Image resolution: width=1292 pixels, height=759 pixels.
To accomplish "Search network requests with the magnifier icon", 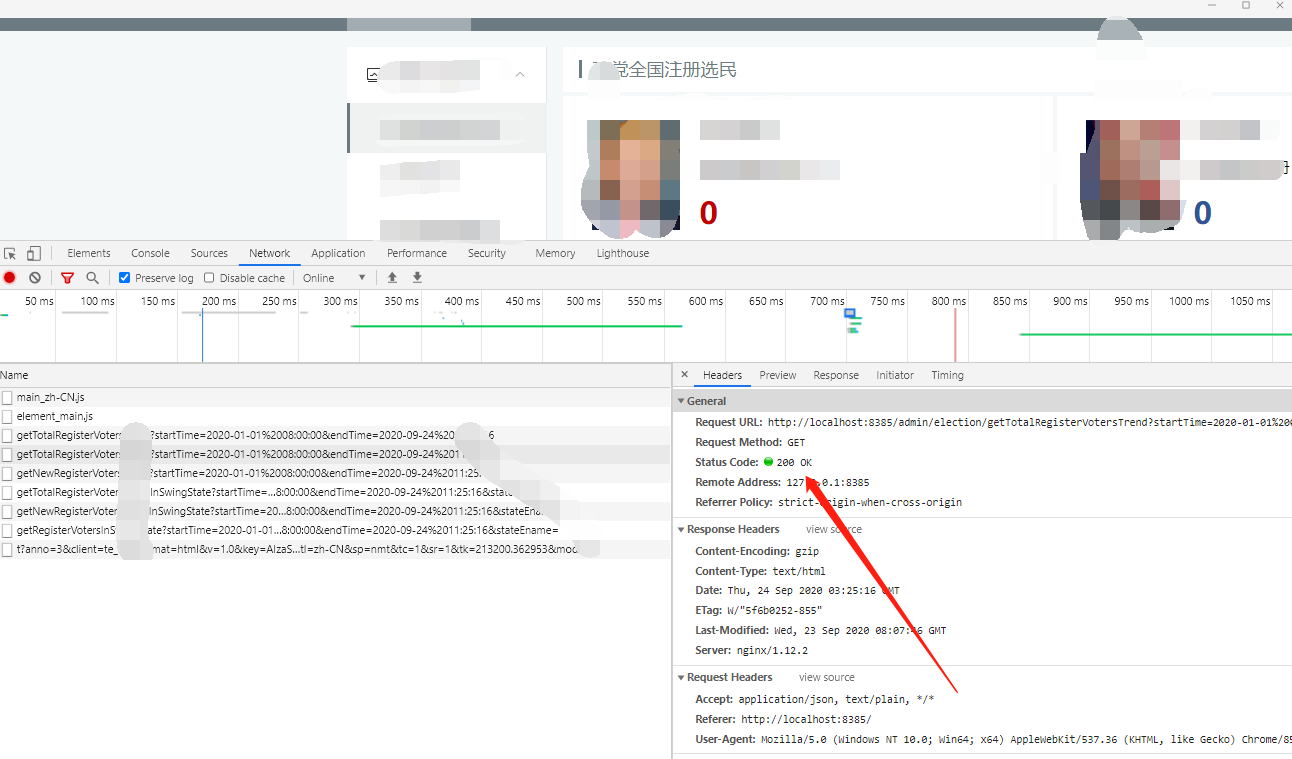I will 91,277.
